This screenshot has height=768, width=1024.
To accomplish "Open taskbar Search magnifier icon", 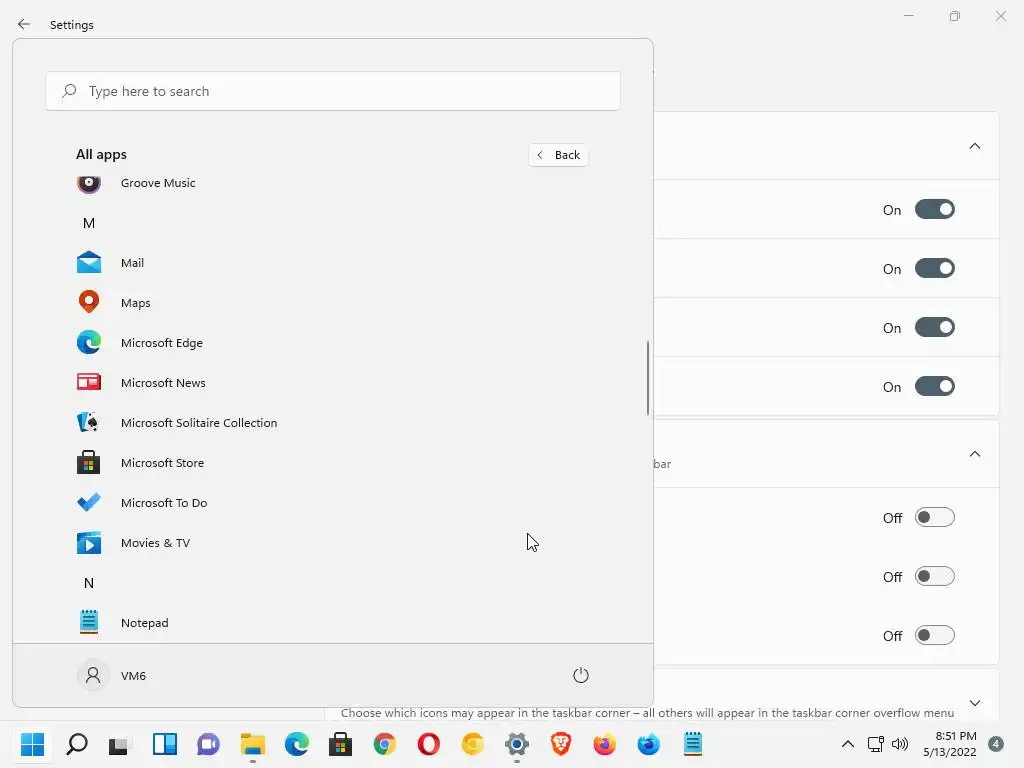I will click(77, 744).
